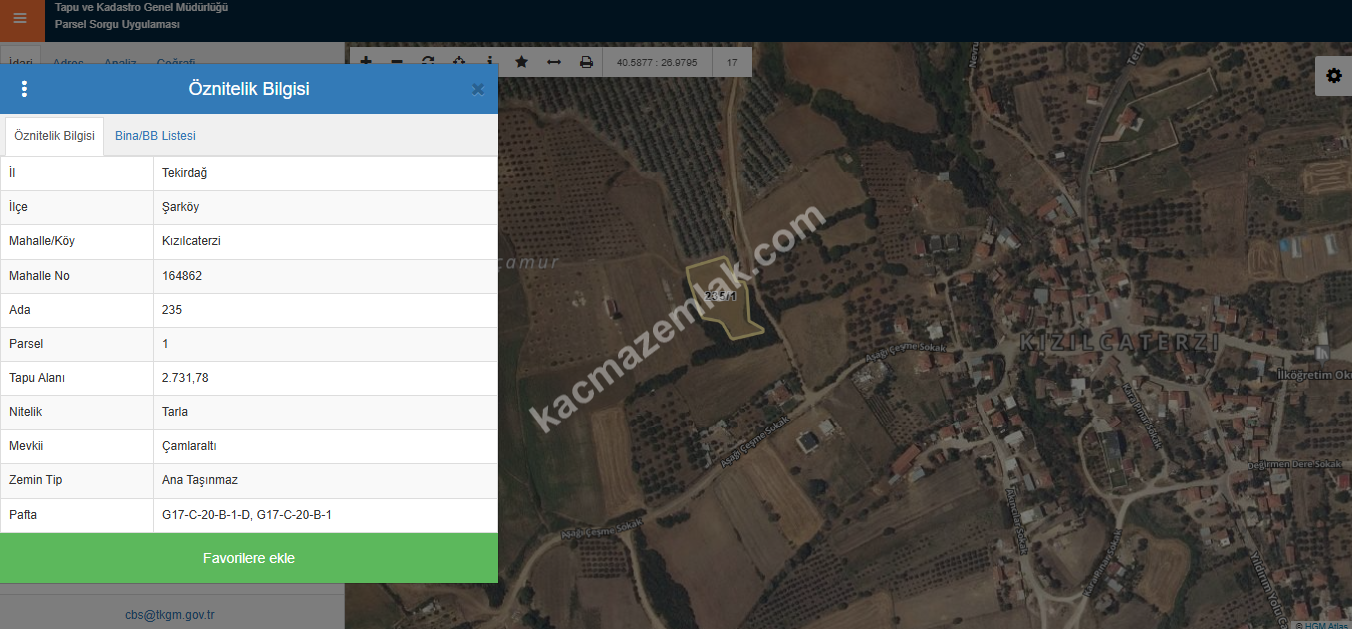Screen dimensions: 1352x629
Task: Click the star favorites icon in map toolbar
Action: tap(521, 62)
